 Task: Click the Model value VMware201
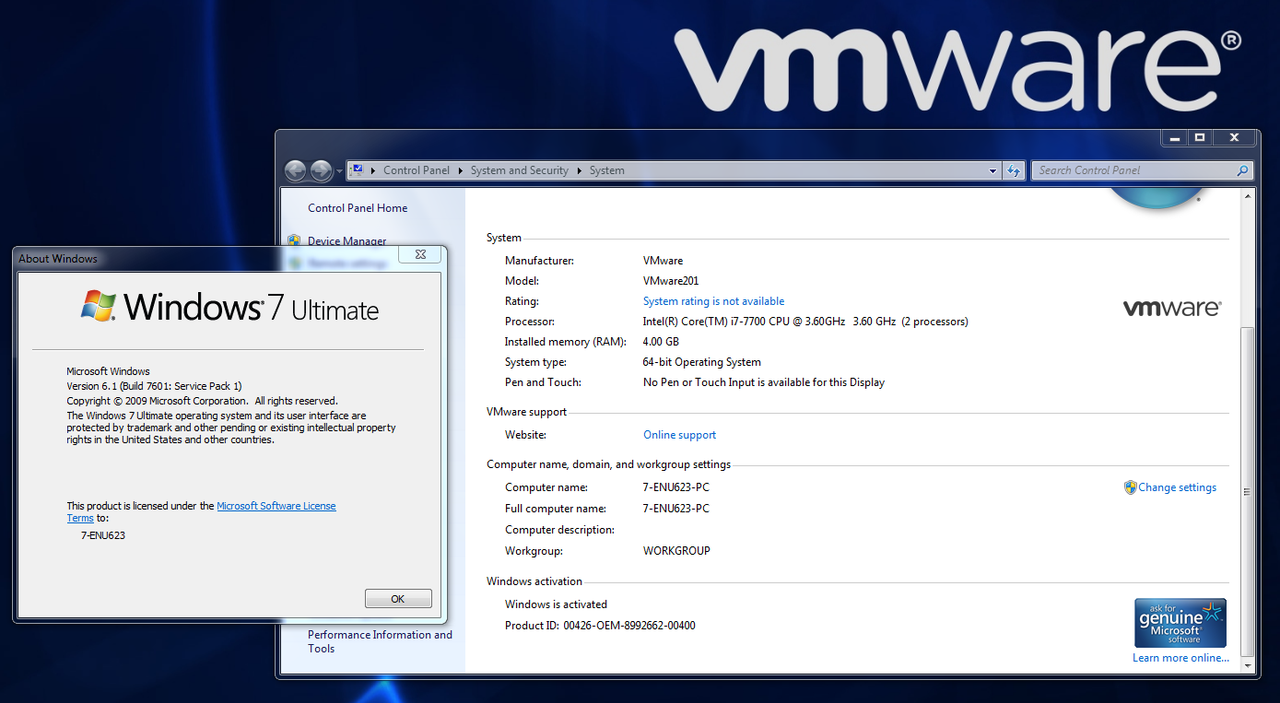[x=671, y=281]
